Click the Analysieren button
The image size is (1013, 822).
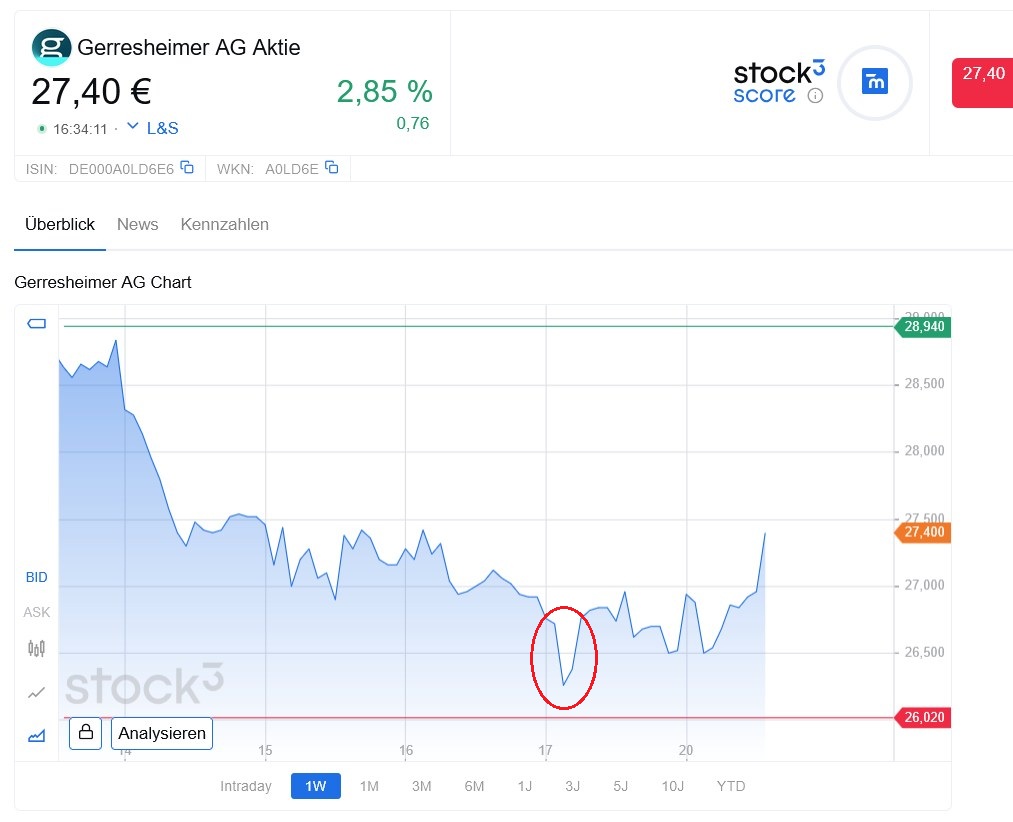162,733
